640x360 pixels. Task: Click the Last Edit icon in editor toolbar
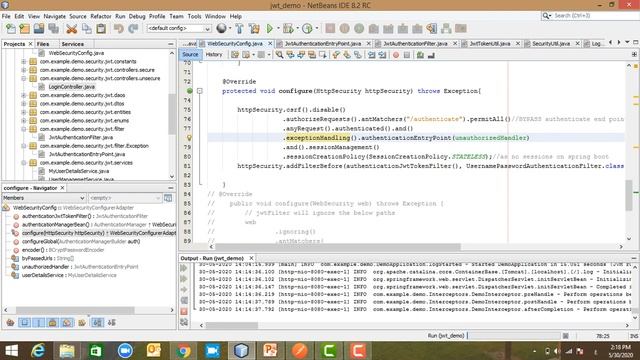(235, 55)
